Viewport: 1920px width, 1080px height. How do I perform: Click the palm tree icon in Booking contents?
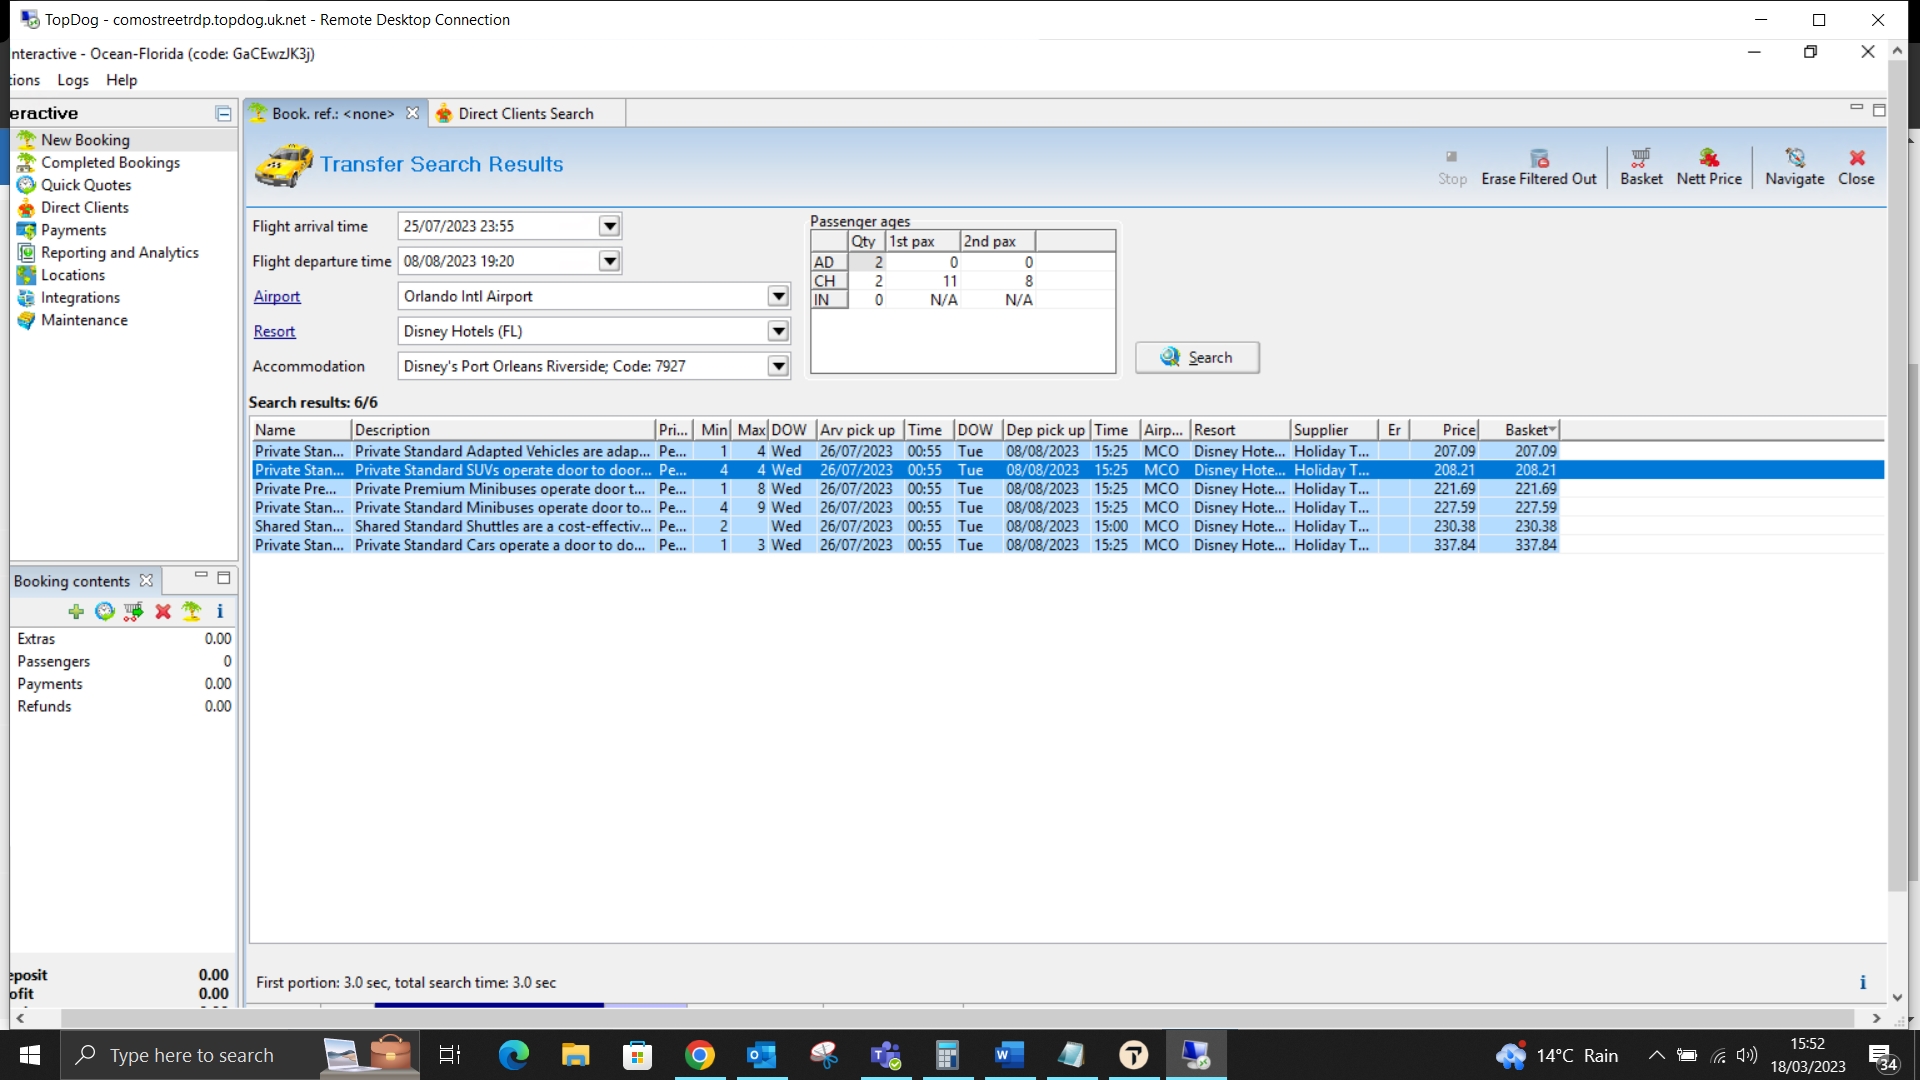(191, 611)
